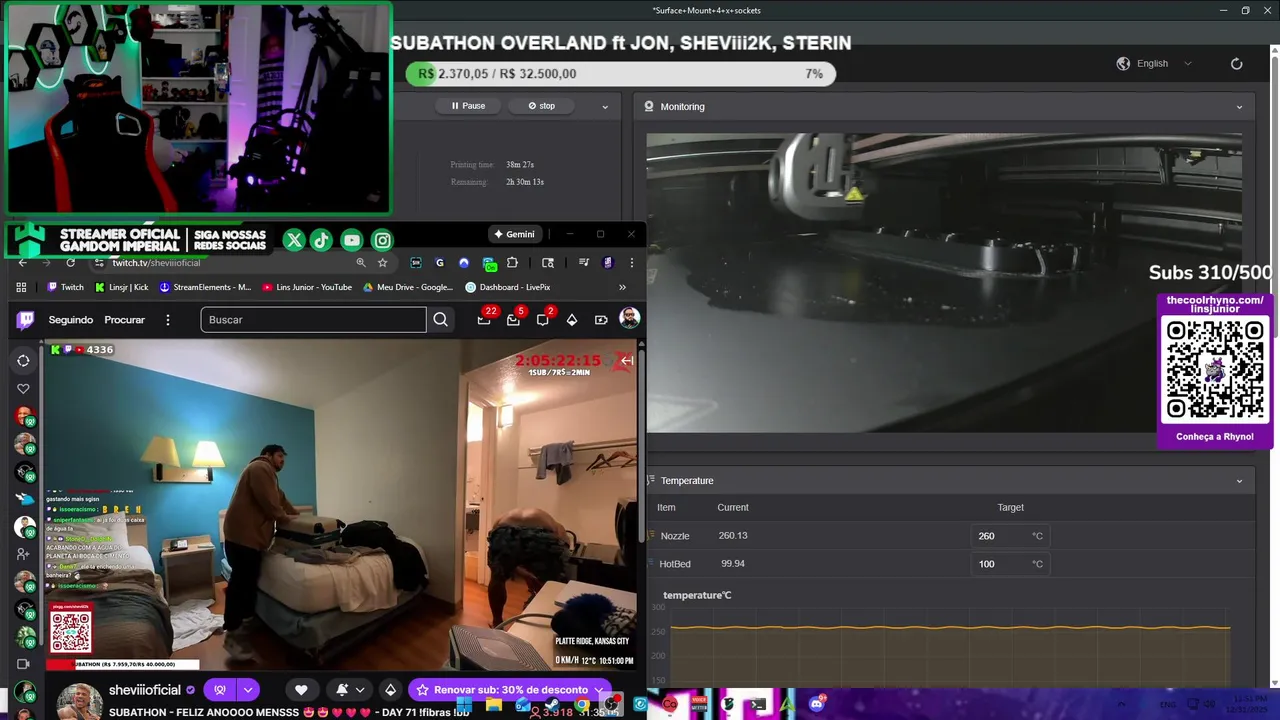Image resolution: width=1280 pixels, height=720 pixels.
Task: Collapse the Temperature panel
Action: point(1239,481)
